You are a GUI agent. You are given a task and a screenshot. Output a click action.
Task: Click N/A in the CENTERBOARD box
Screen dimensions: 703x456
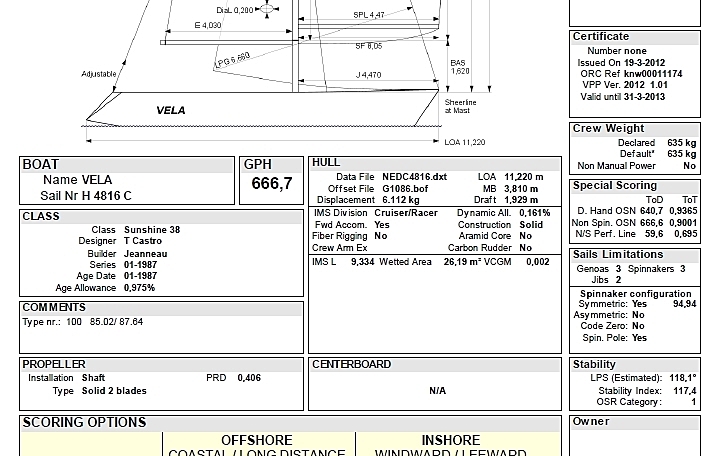[x=438, y=391]
